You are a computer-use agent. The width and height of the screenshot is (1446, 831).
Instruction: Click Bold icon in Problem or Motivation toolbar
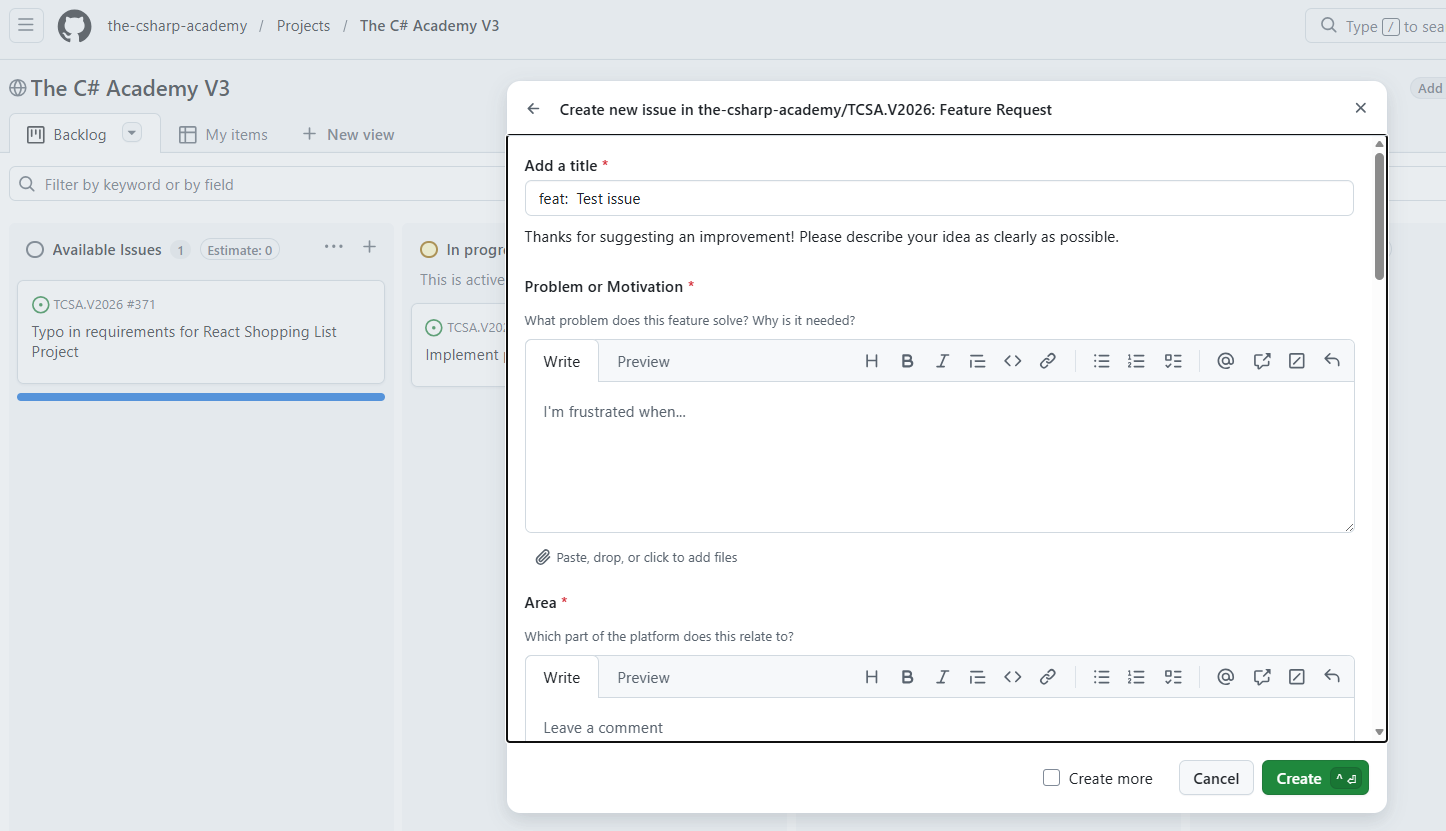(x=907, y=361)
